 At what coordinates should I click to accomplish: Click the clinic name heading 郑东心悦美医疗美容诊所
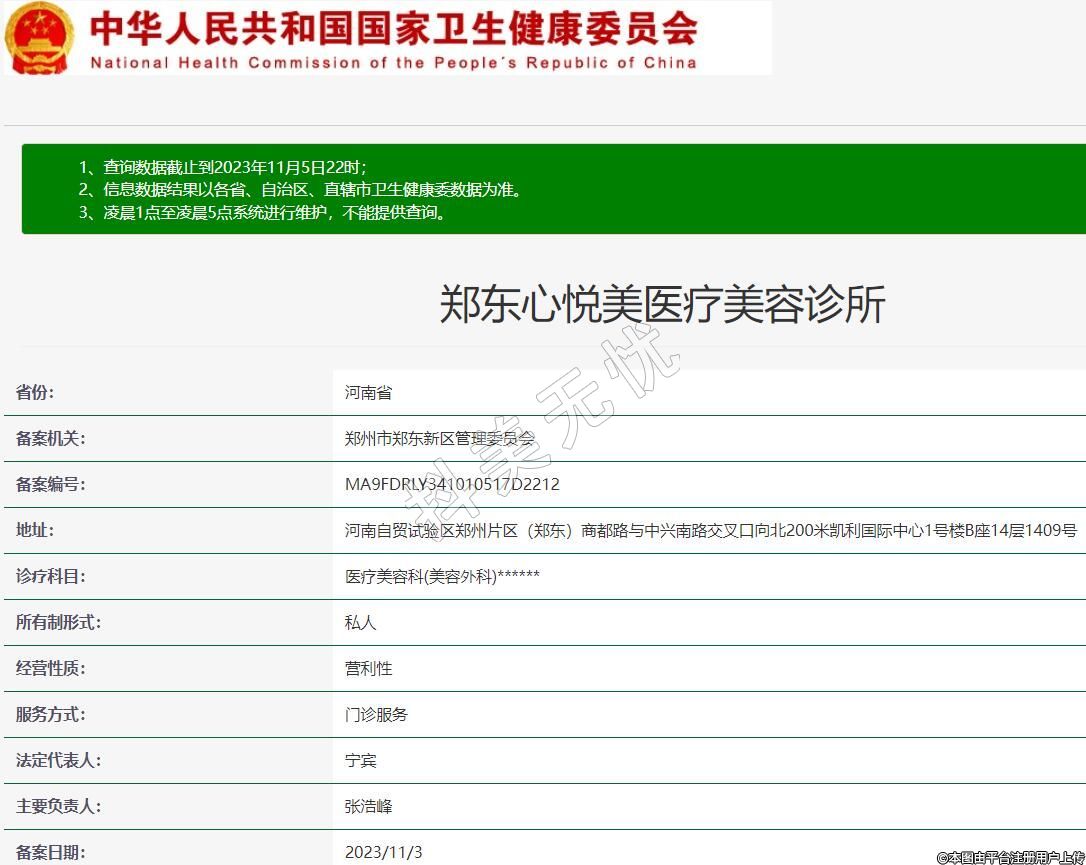tap(662, 304)
